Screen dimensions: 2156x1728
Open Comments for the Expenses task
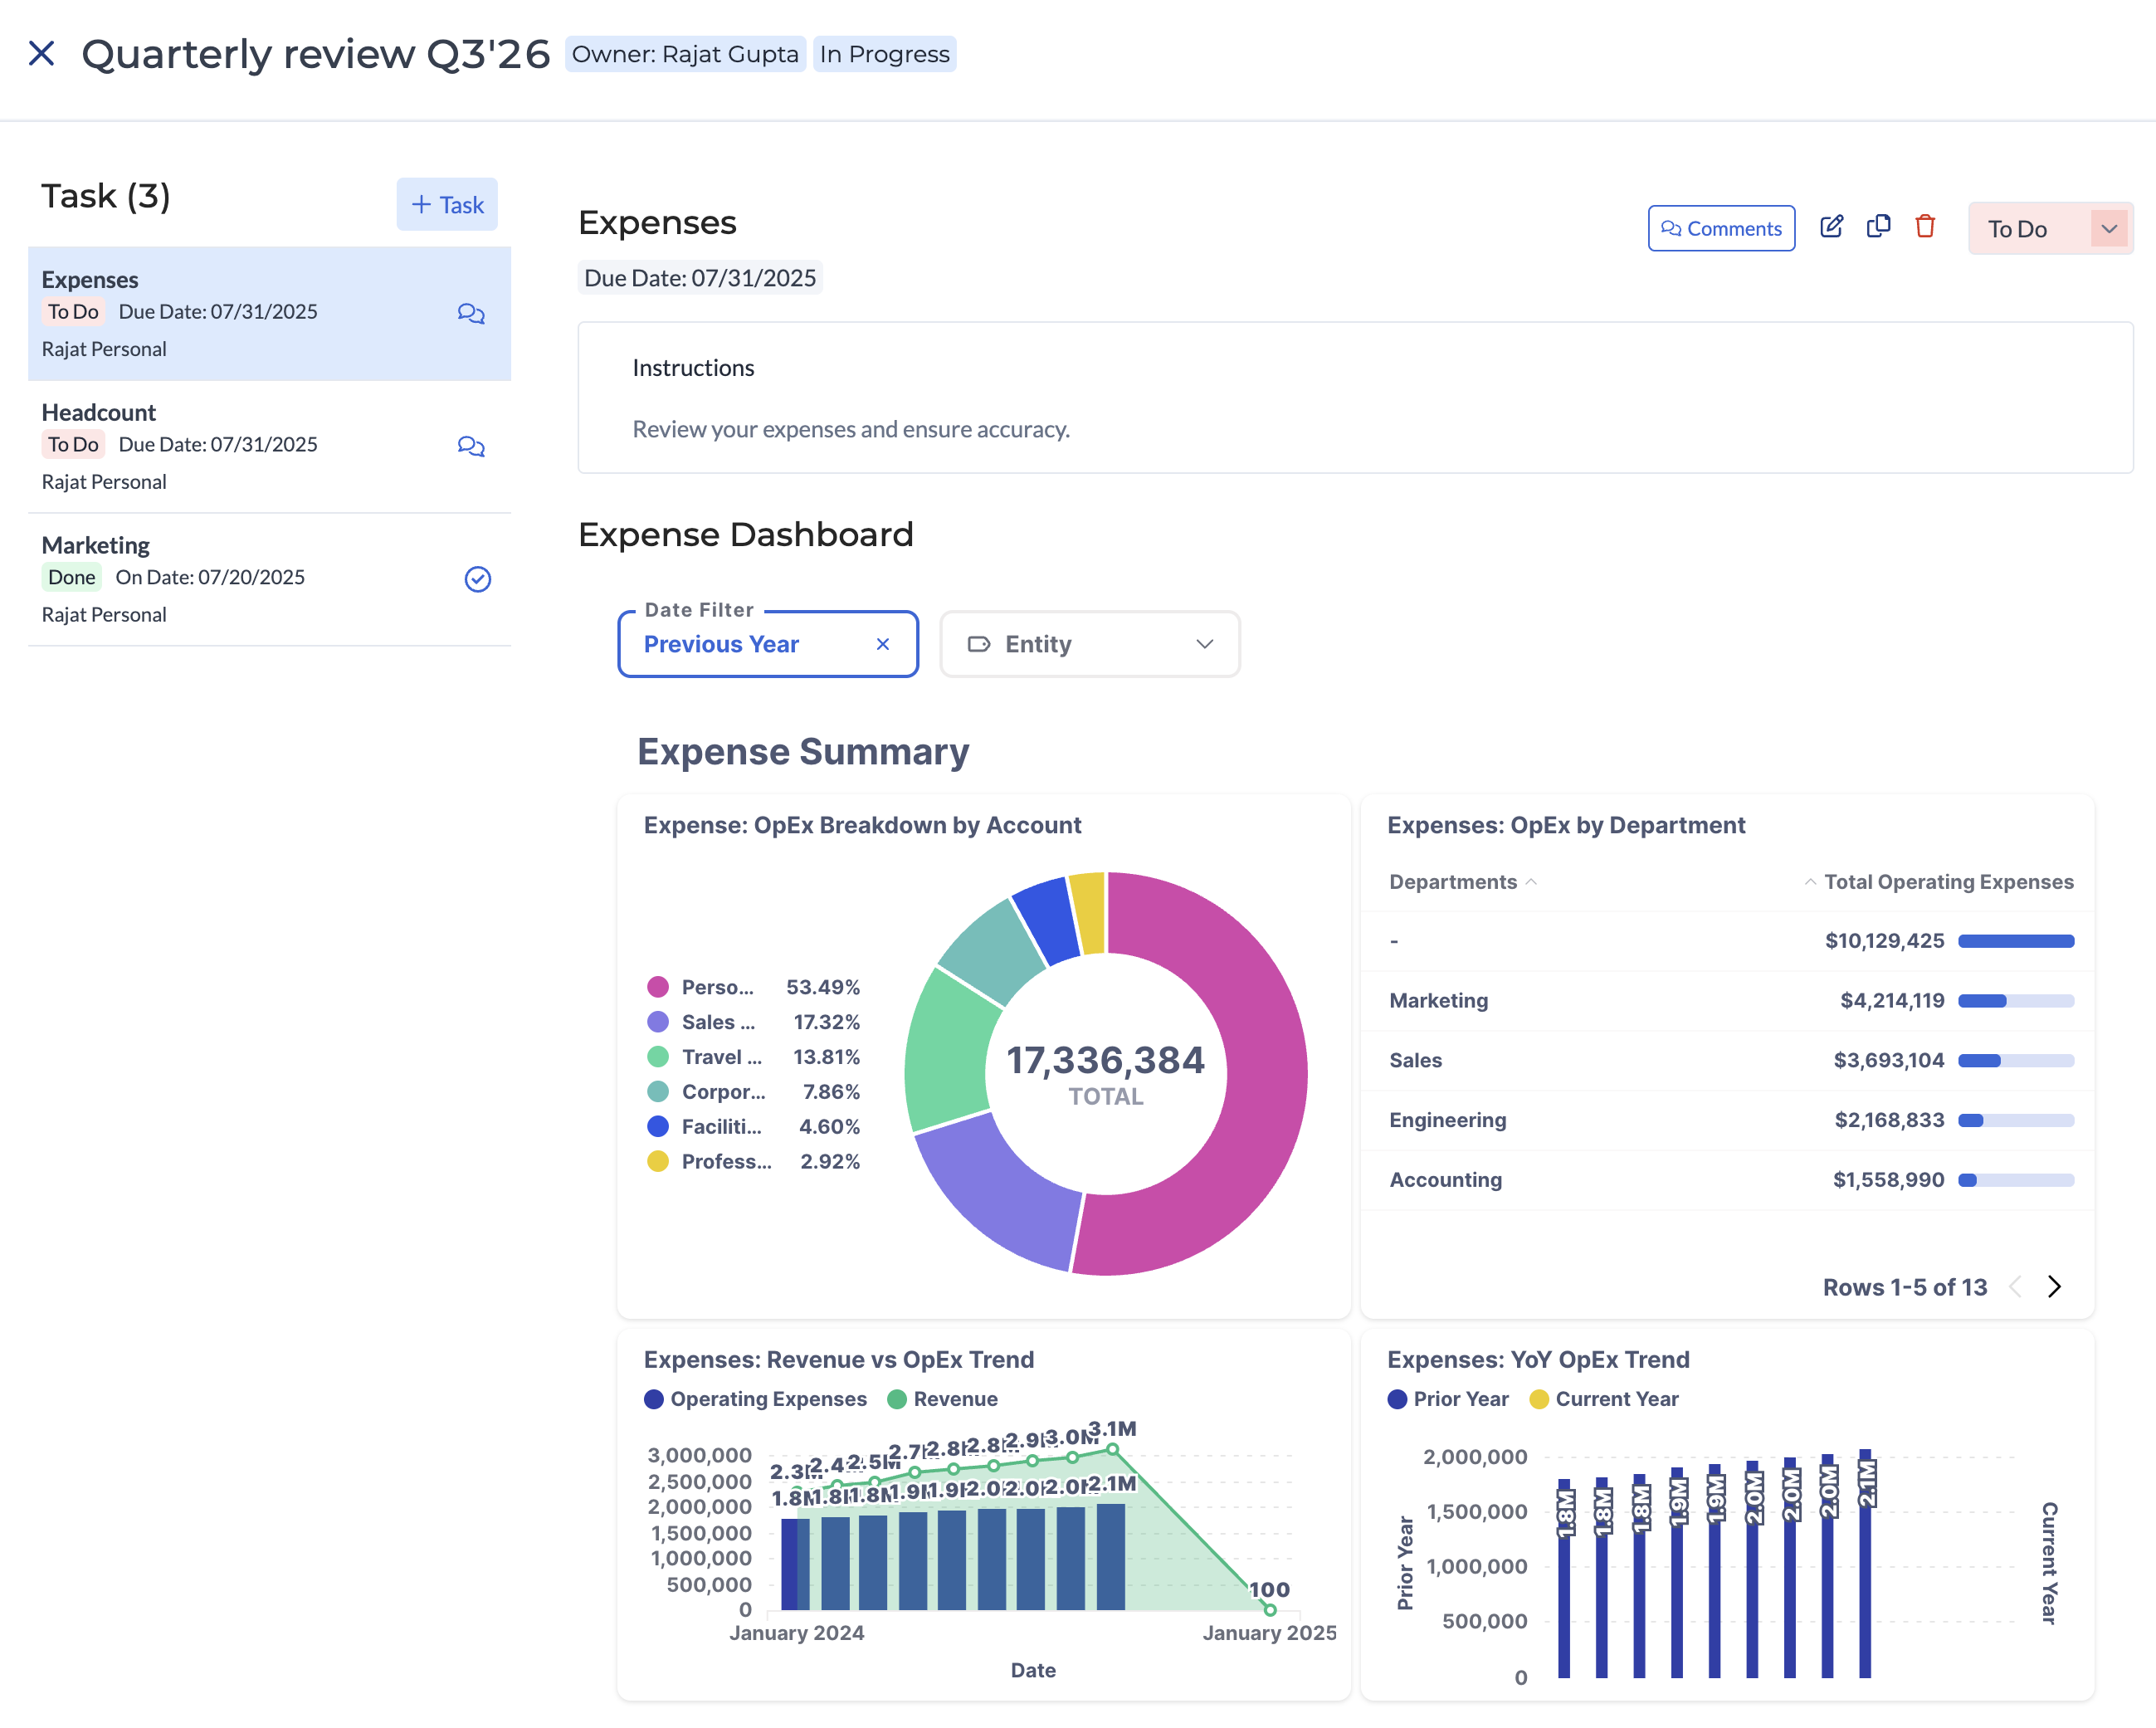click(x=1721, y=228)
